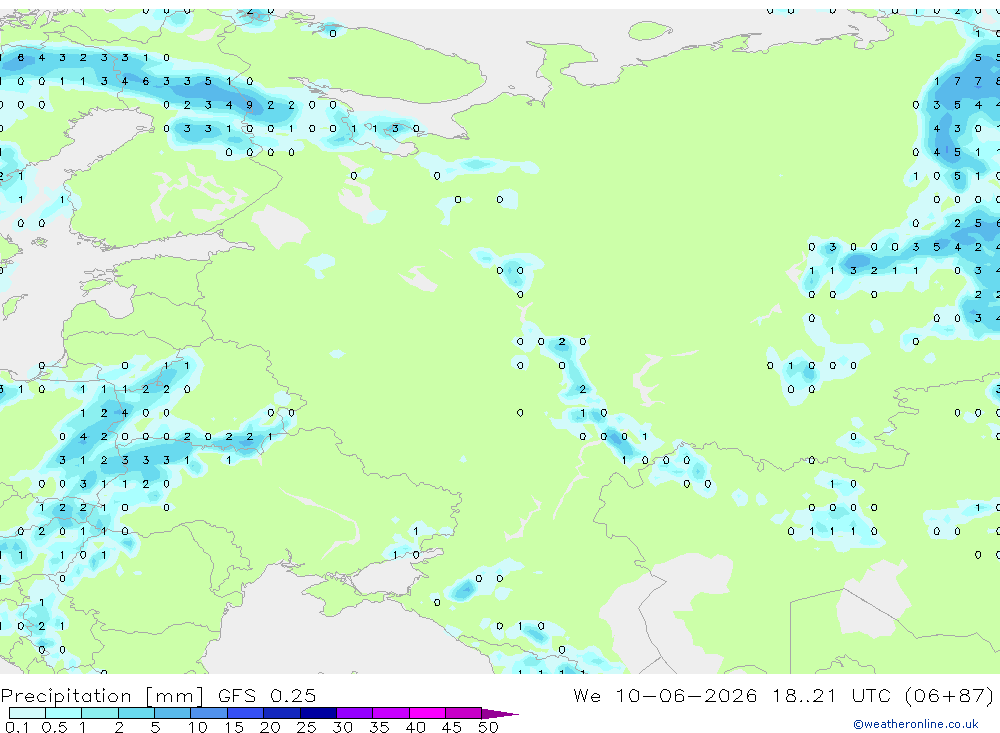1000x733 pixels.
Task: Click the 20–25 mm legend color box
Action: tap(282, 713)
